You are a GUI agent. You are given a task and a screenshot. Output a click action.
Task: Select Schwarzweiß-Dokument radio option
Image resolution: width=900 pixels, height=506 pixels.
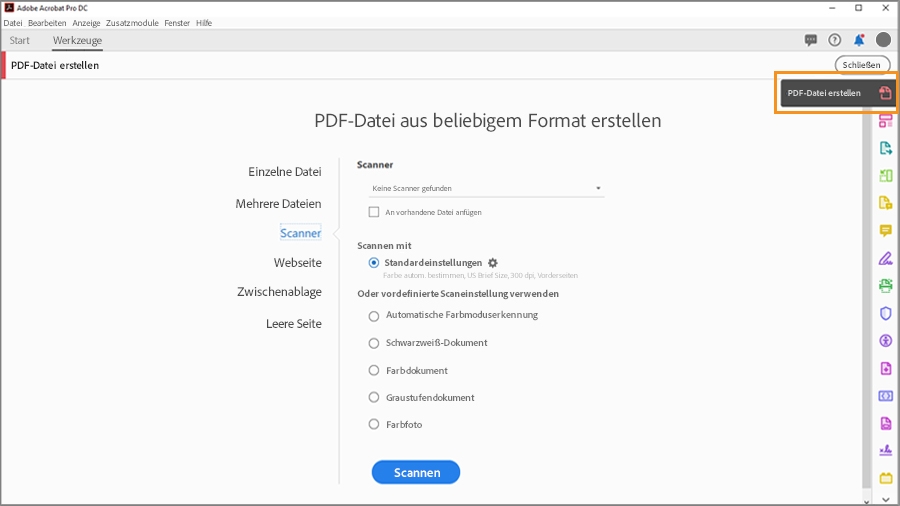point(374,343)
